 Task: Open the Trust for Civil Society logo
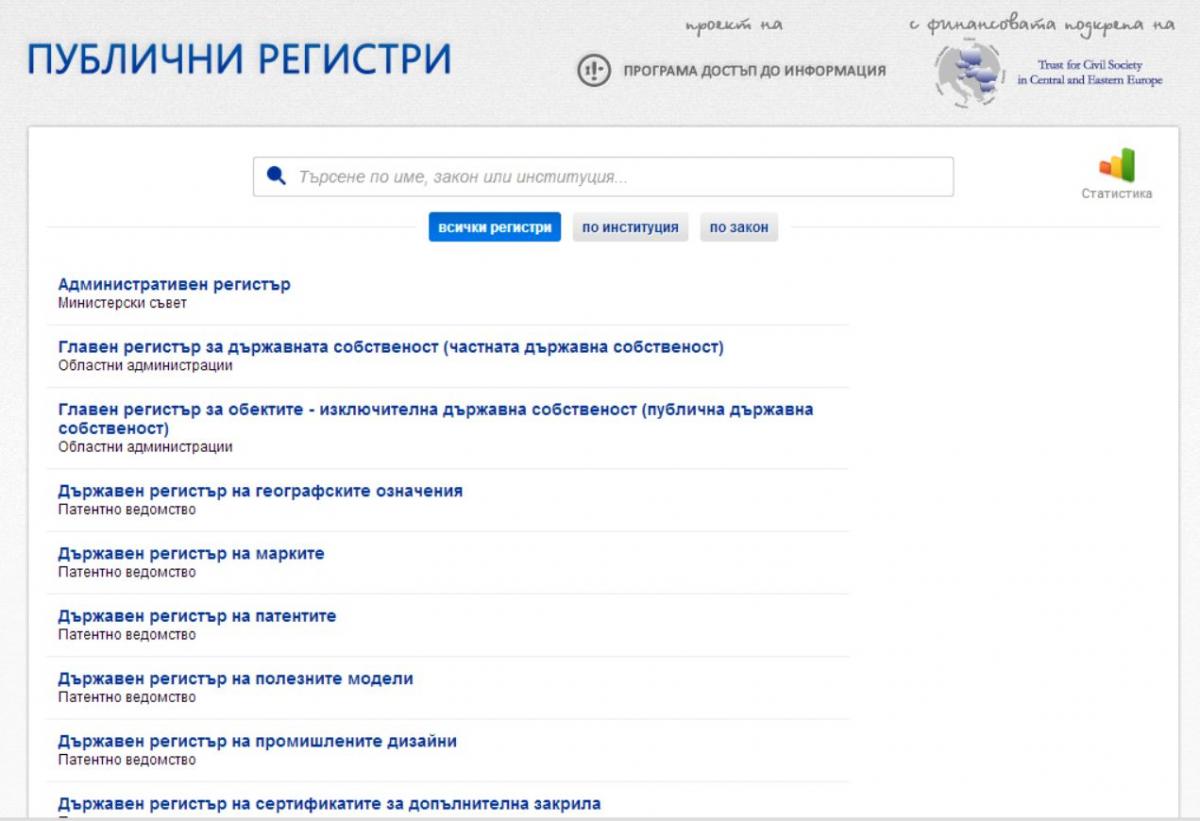coord(969,73)
